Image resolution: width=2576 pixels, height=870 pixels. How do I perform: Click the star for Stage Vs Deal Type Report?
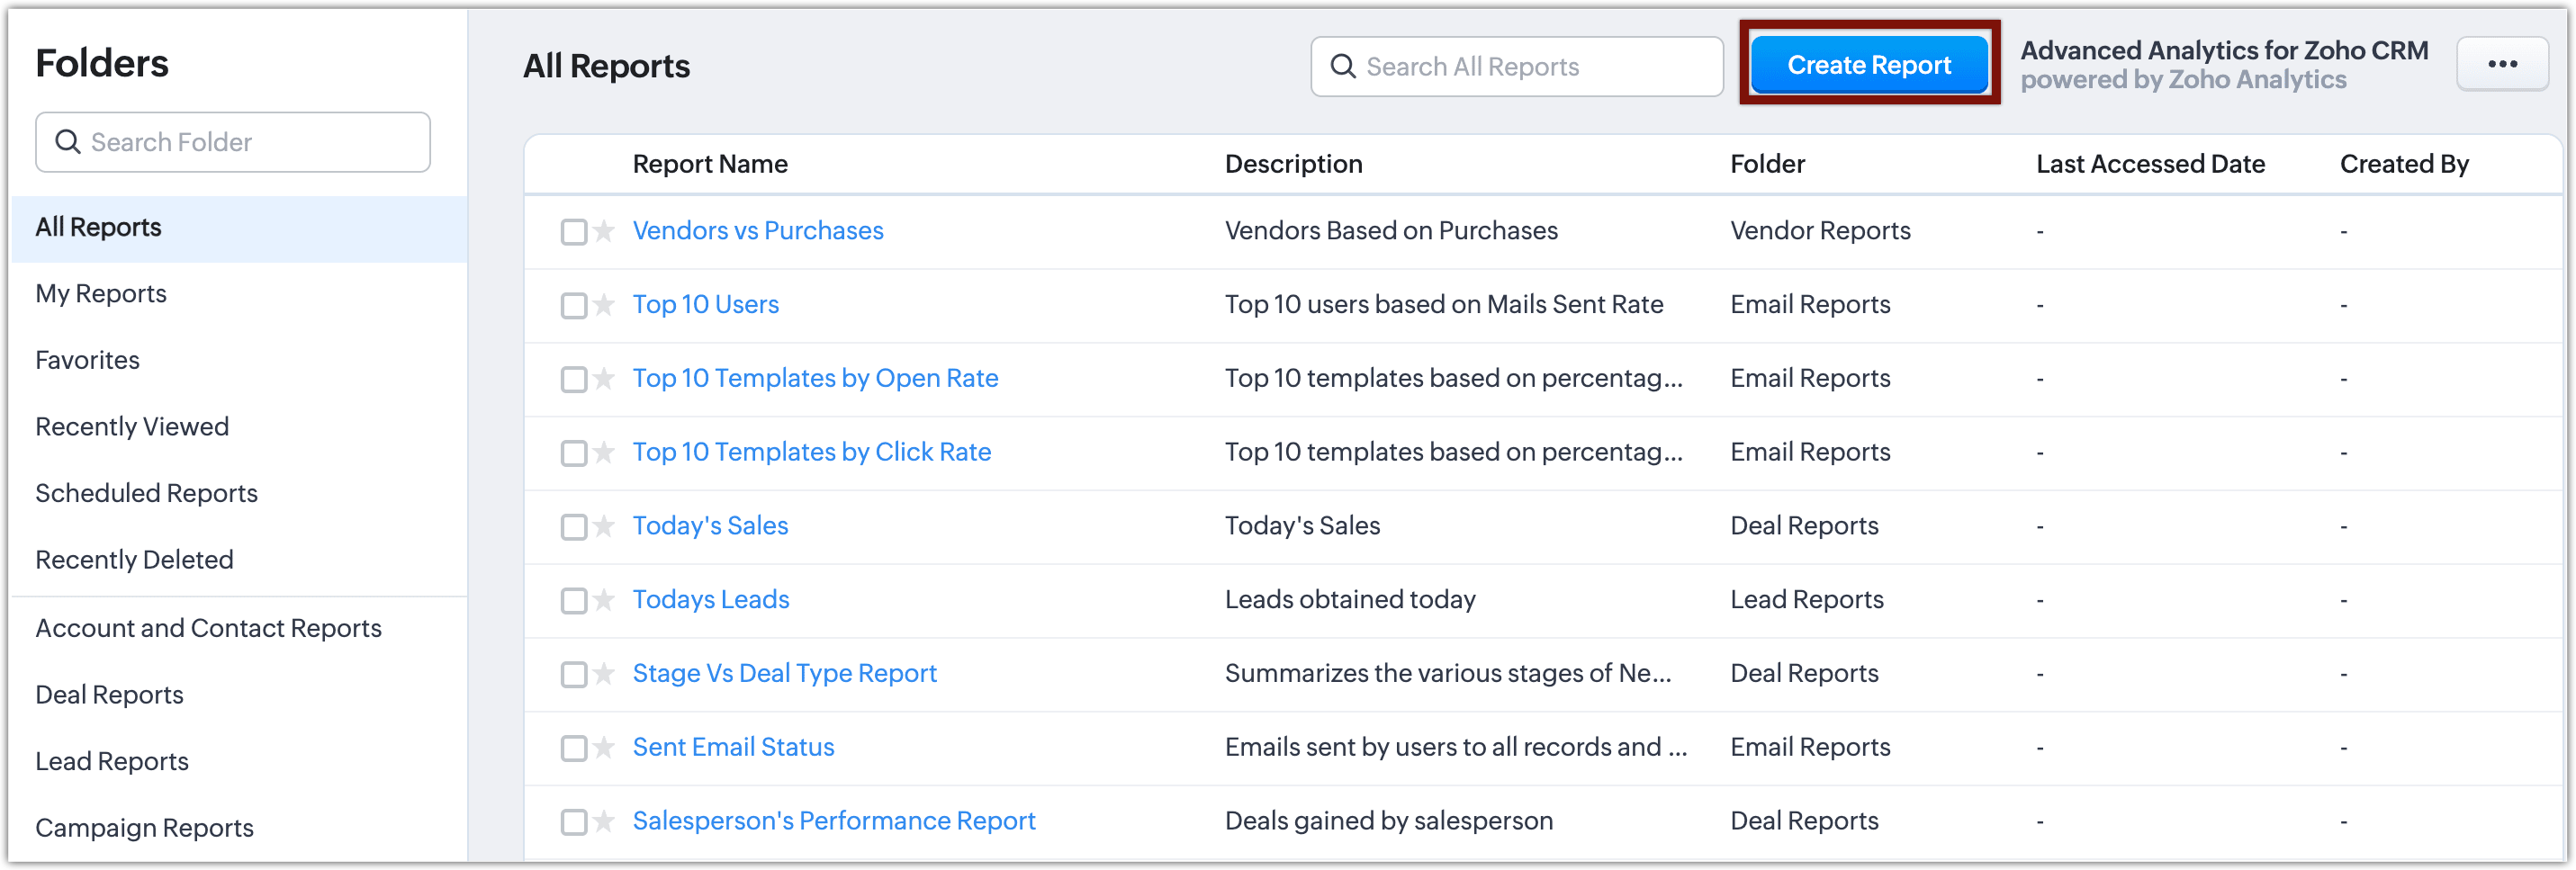[603, 674]
